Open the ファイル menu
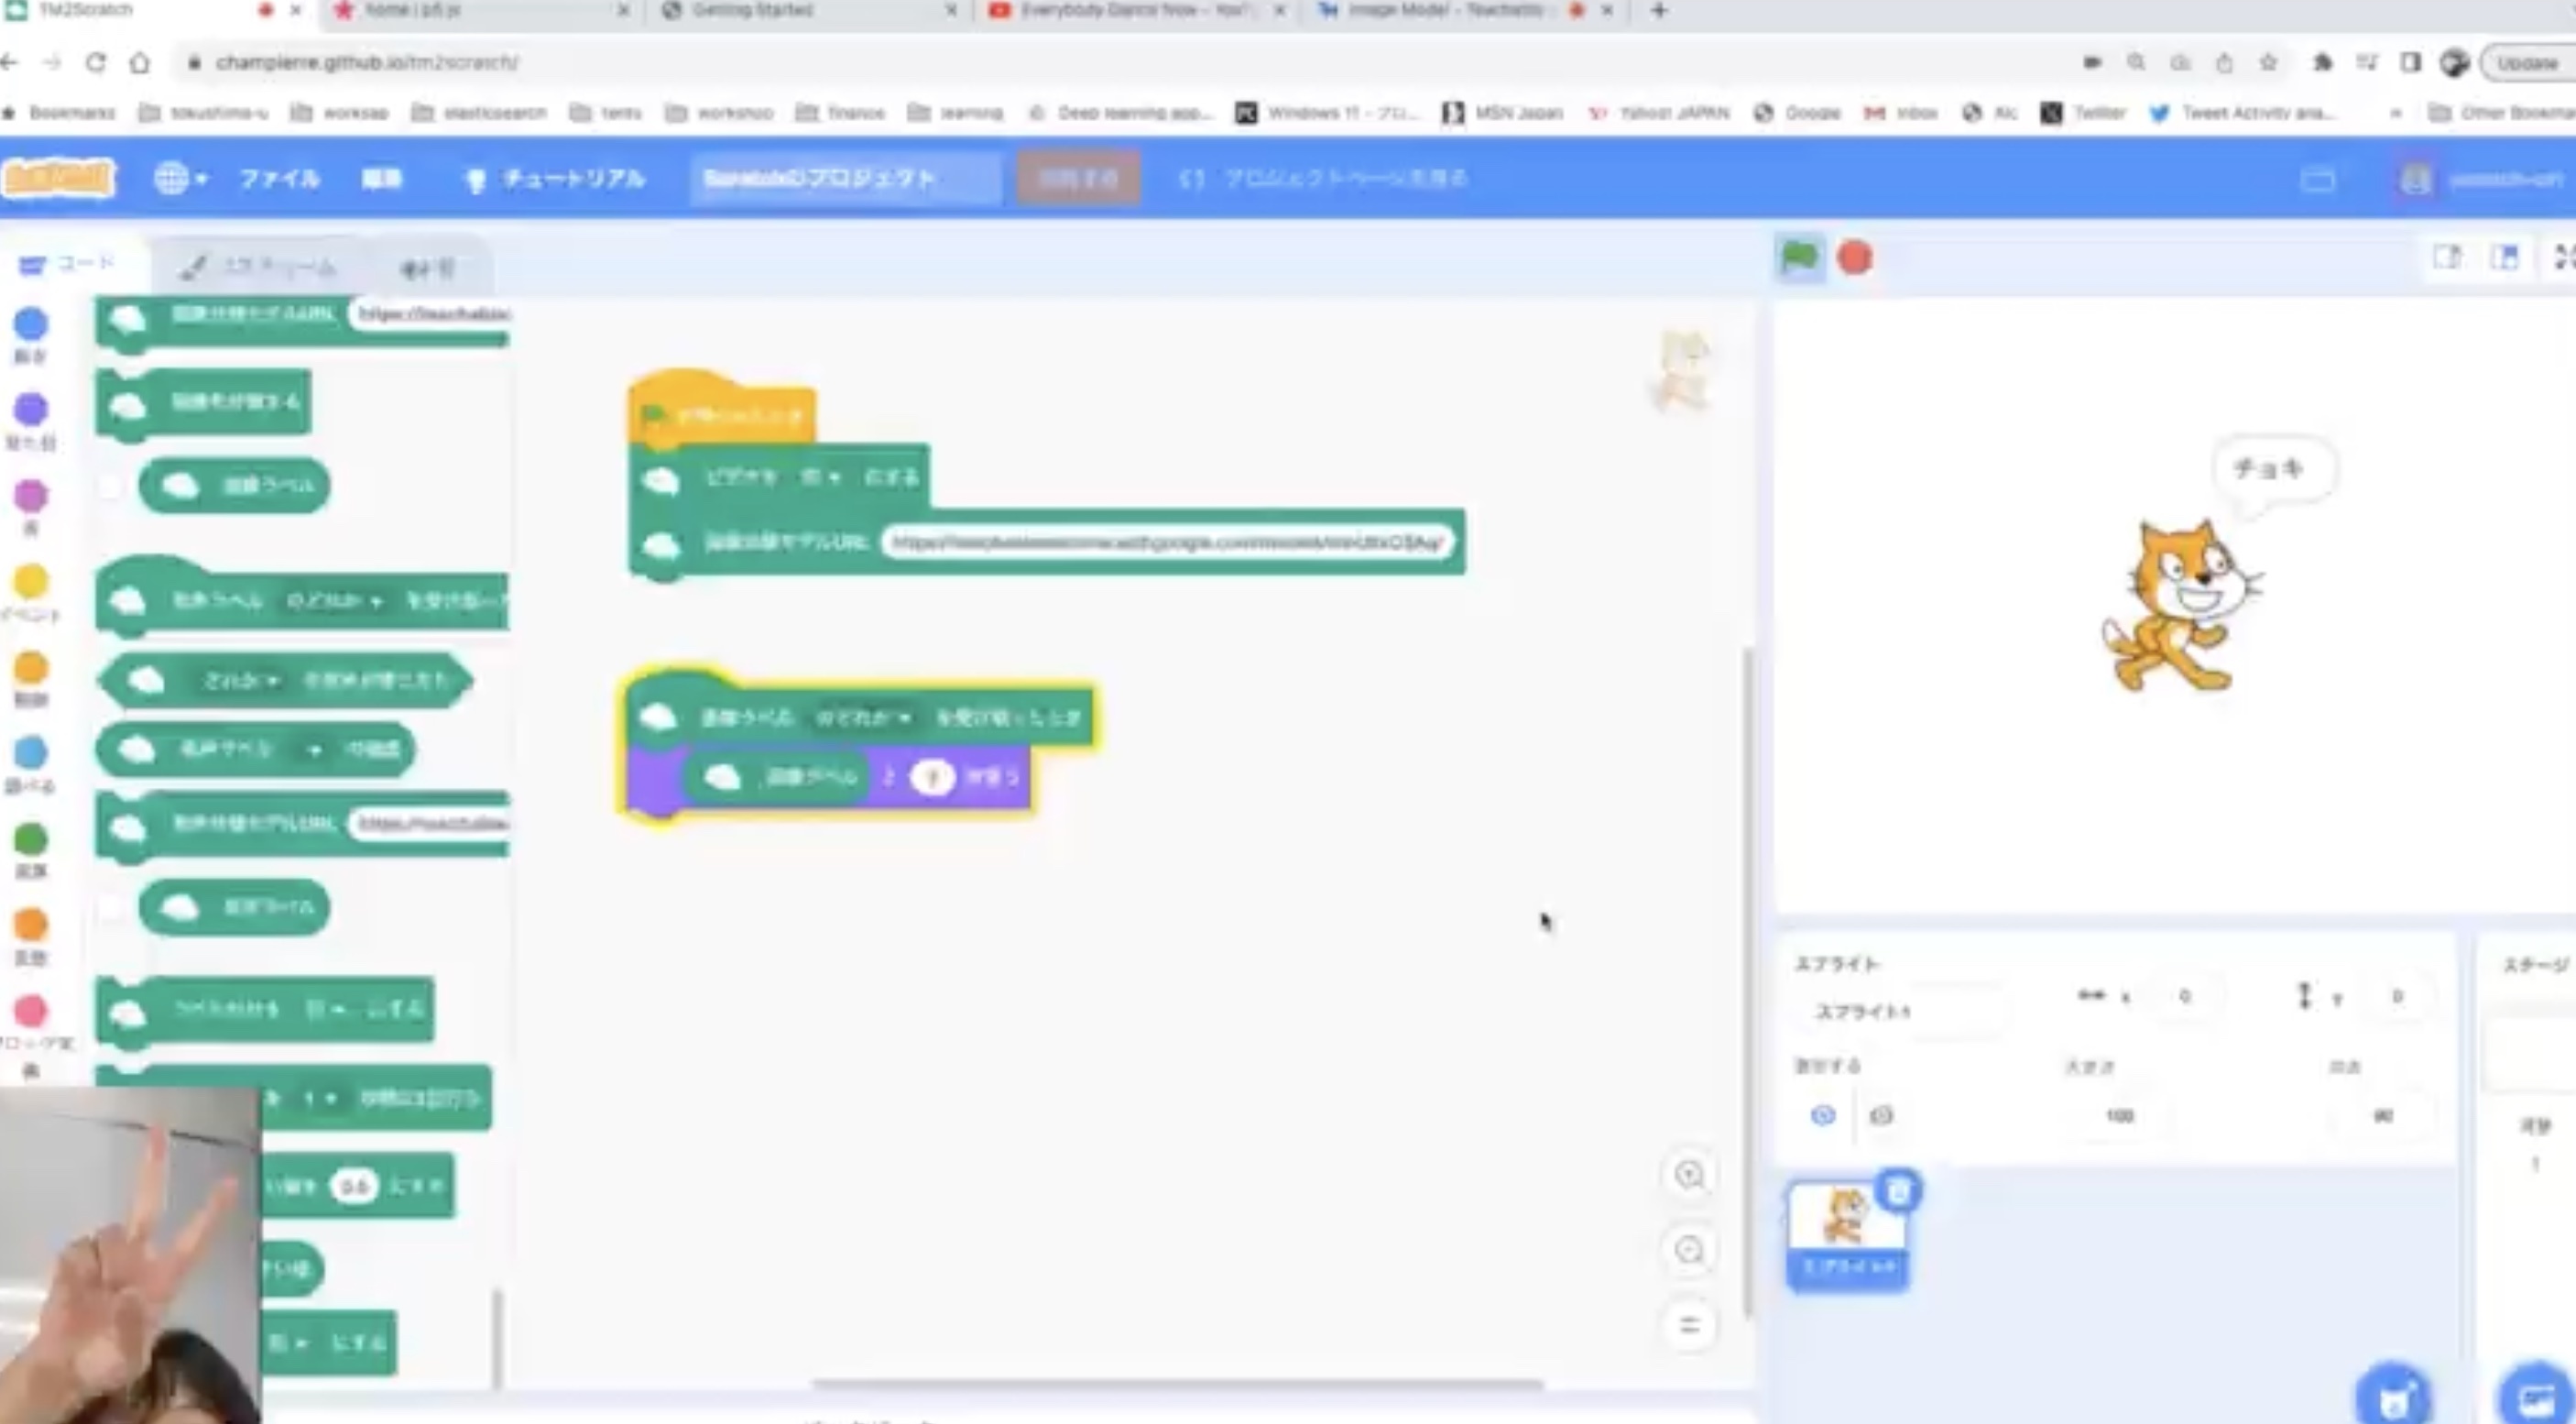This screenshot has width=2576, height=1424. [279, 178]
